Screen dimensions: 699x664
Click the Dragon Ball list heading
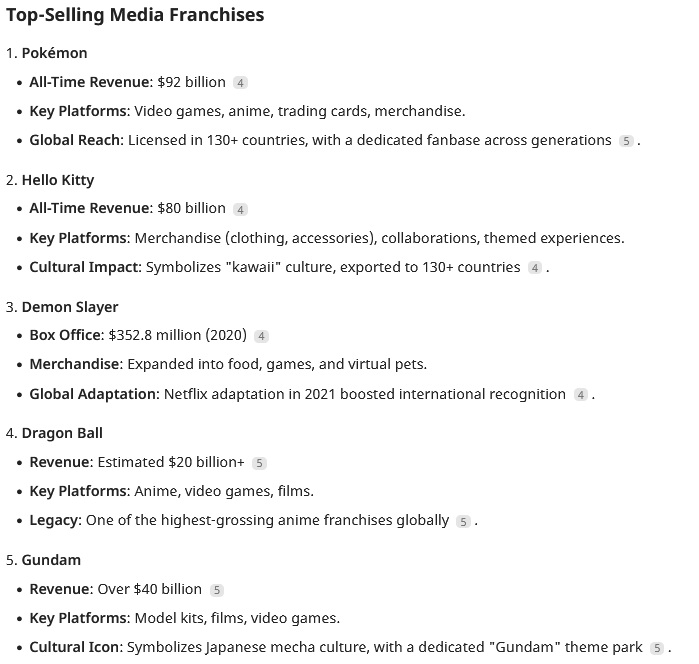[62, 433]
